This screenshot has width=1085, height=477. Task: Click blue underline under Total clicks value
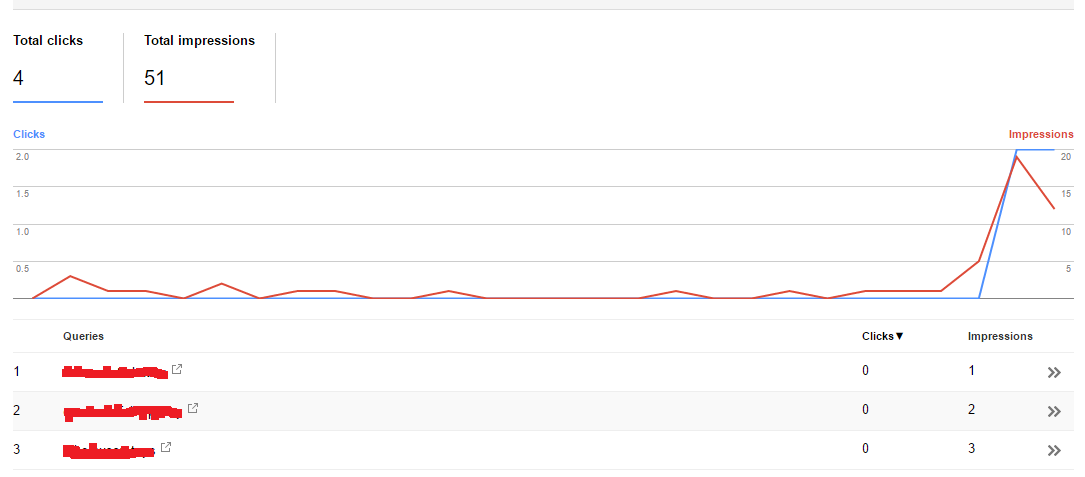(x=58, y=102)
